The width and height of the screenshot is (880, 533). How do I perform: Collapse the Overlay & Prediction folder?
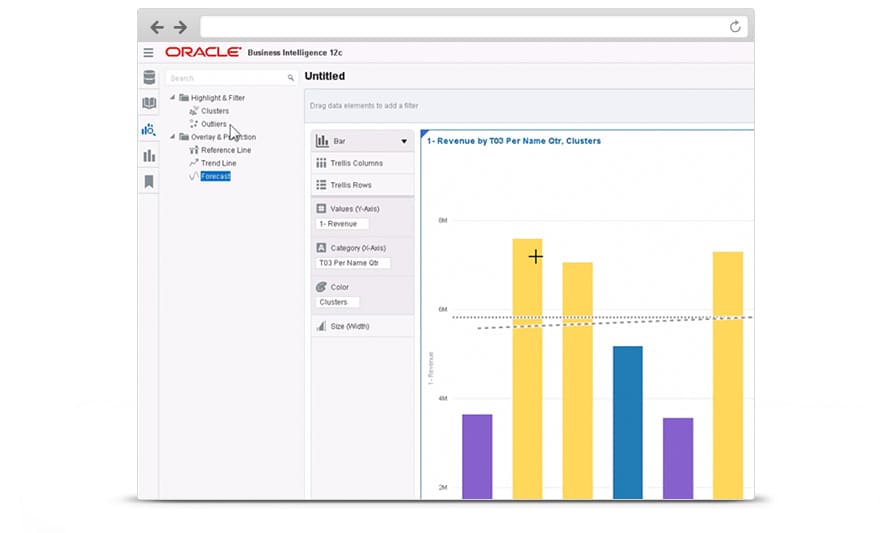click(172, 137)
